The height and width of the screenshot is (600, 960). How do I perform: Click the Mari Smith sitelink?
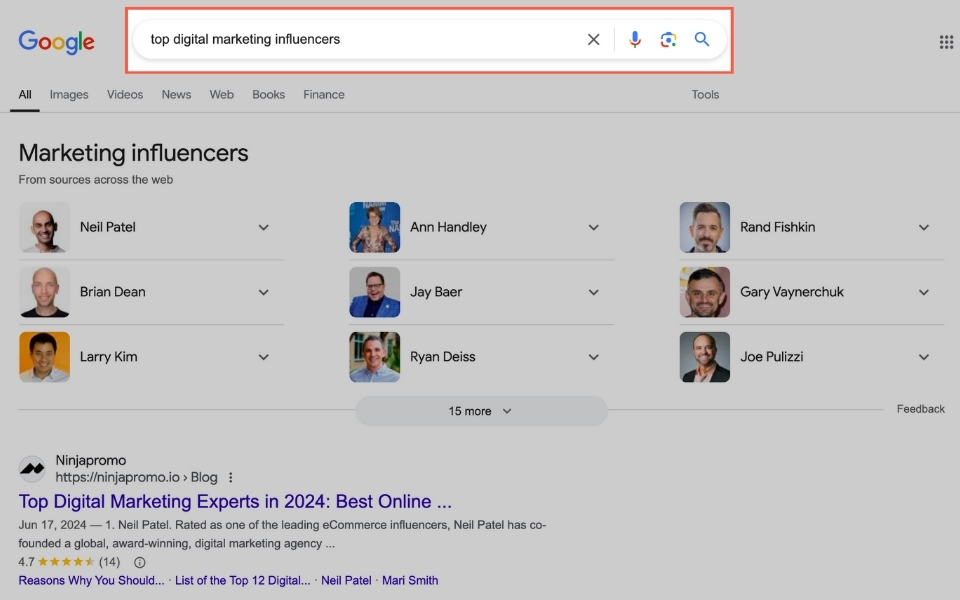[410, 580]
